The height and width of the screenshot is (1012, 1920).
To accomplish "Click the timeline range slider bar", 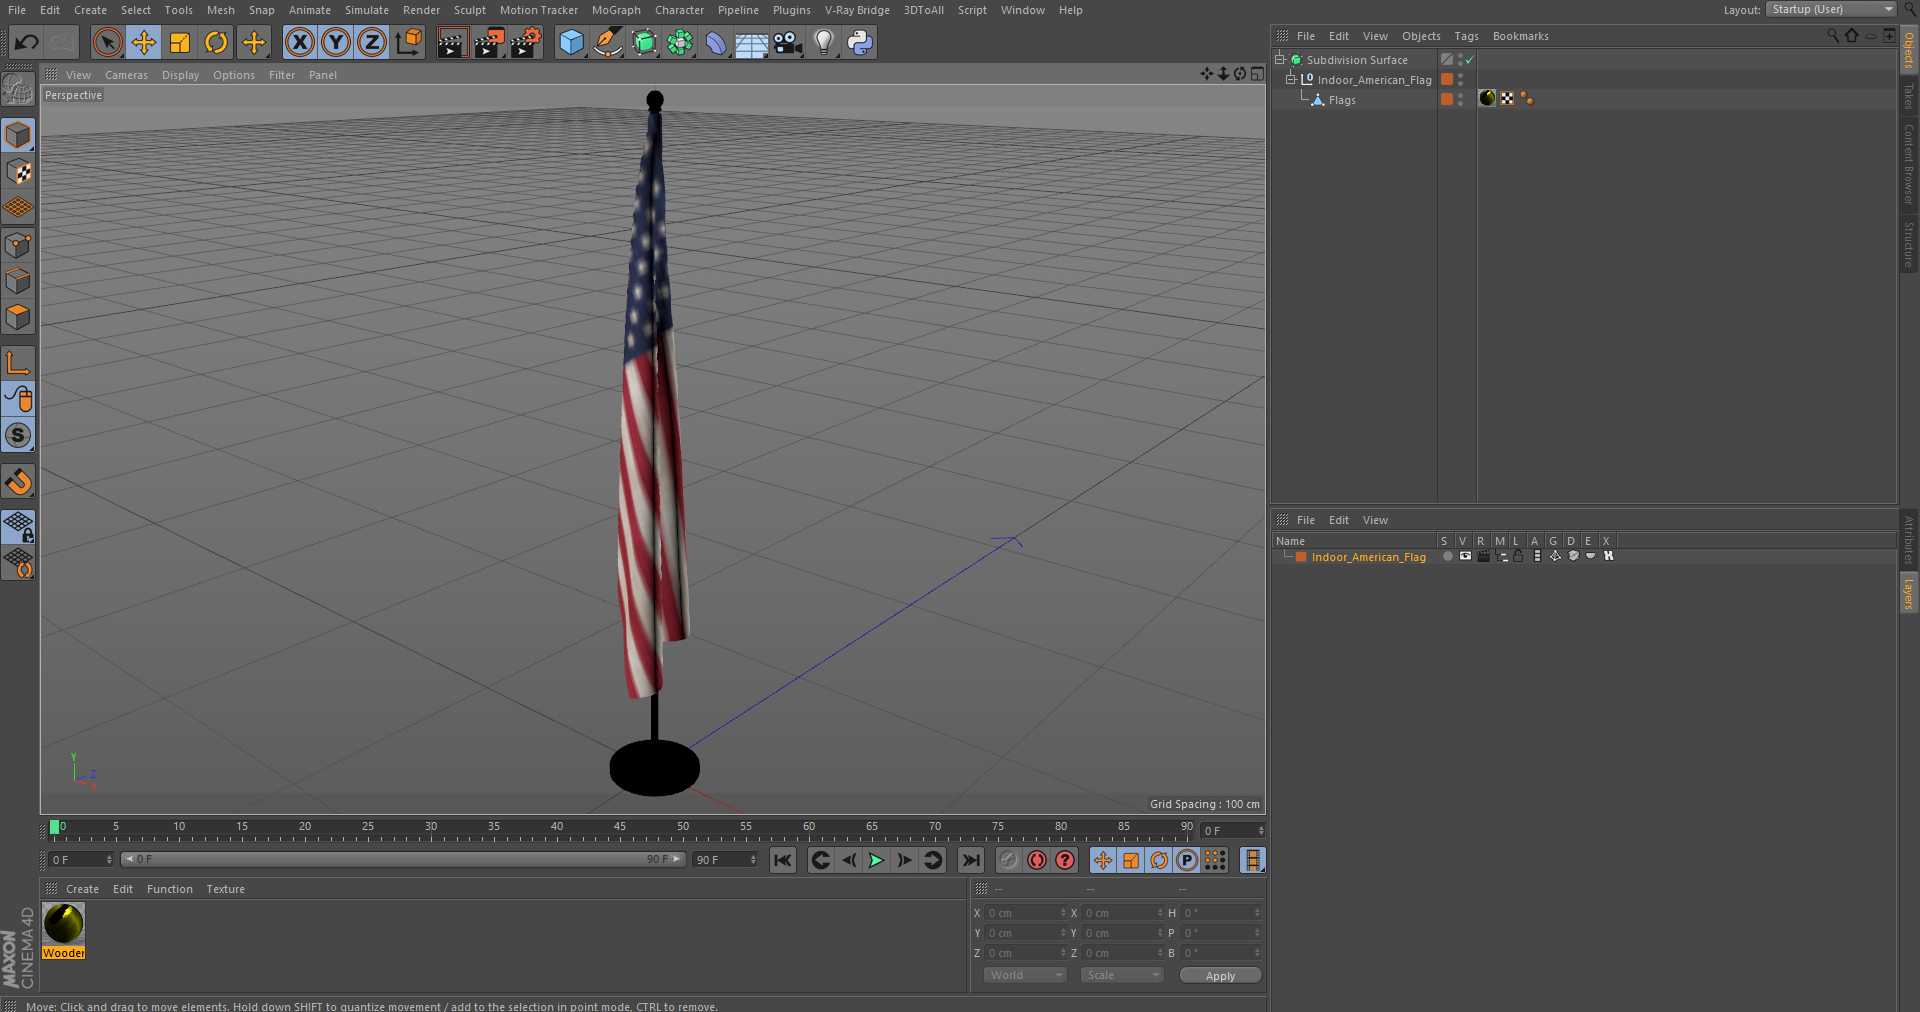I will tap(403, 859).
